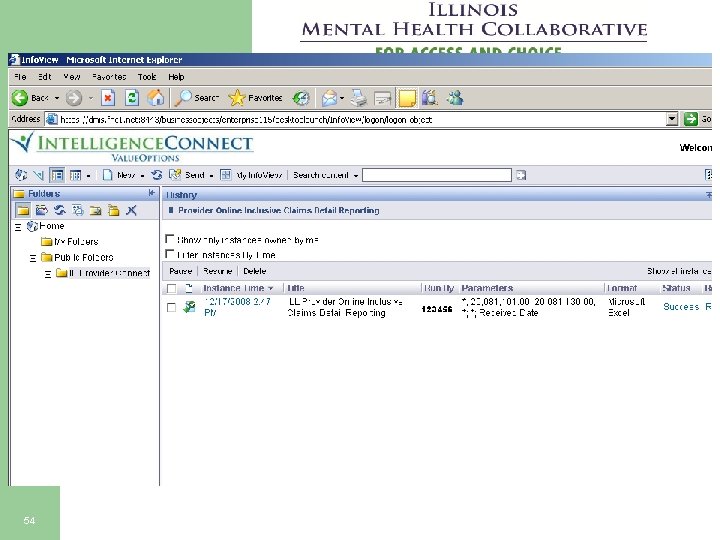
Task: Click the Title column header
Action: [x=296, y=288]
